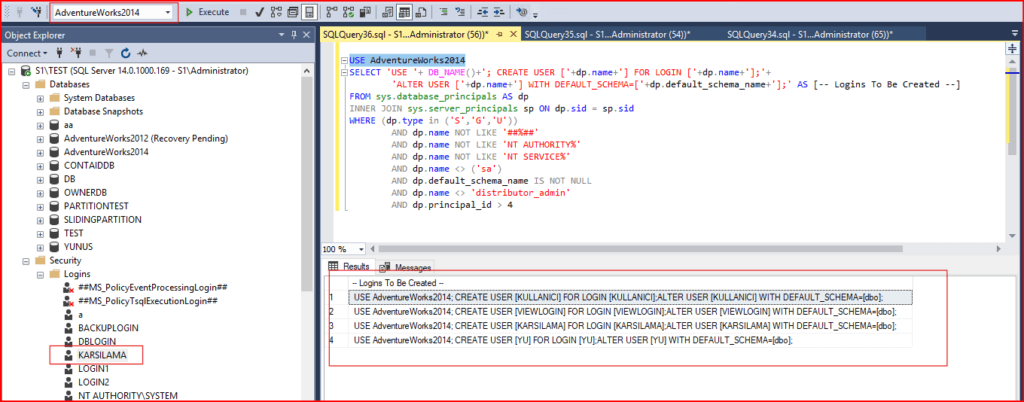This screenshot has width=1024, height=402.
Task: Click the Parse checkmark icon in toolbar
Action: coord(259,12)
